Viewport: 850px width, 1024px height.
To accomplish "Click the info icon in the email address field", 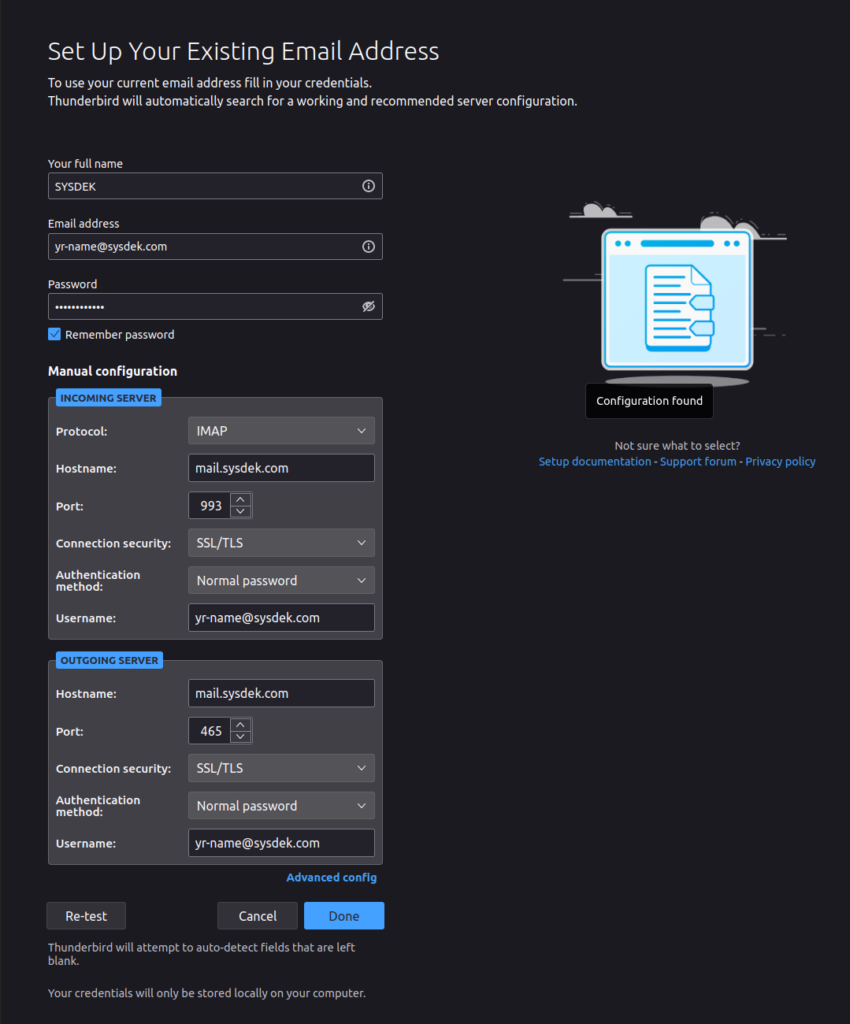I will tap(368, 246).
